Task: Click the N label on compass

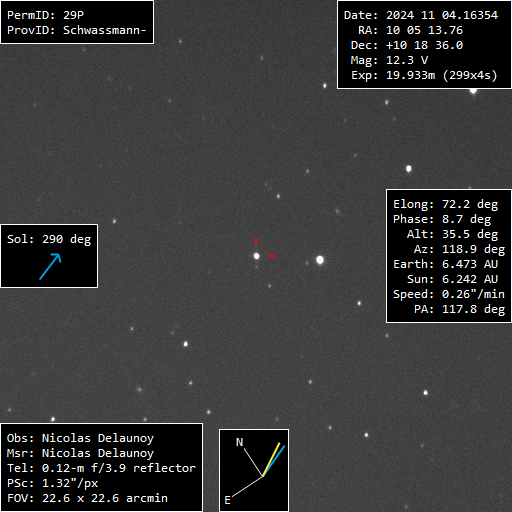Action: tap(239, 442)
